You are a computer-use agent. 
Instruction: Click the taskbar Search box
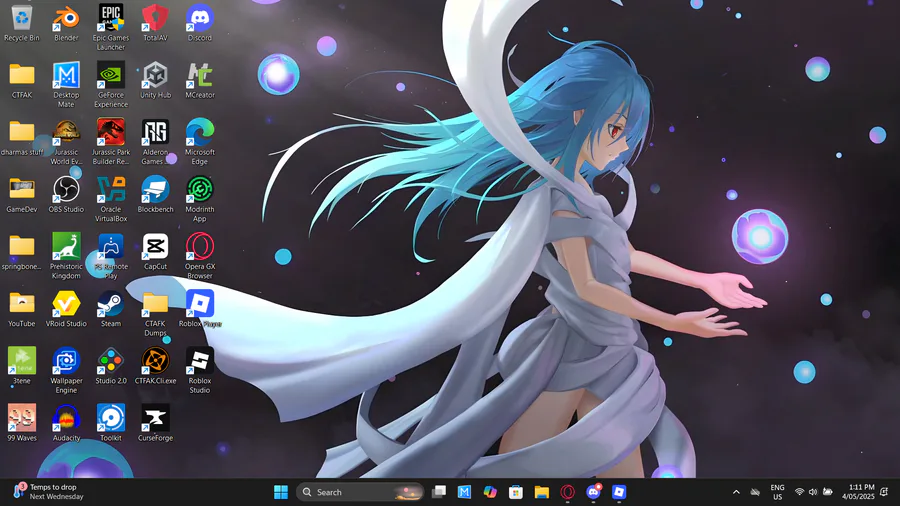coord(360,492)
